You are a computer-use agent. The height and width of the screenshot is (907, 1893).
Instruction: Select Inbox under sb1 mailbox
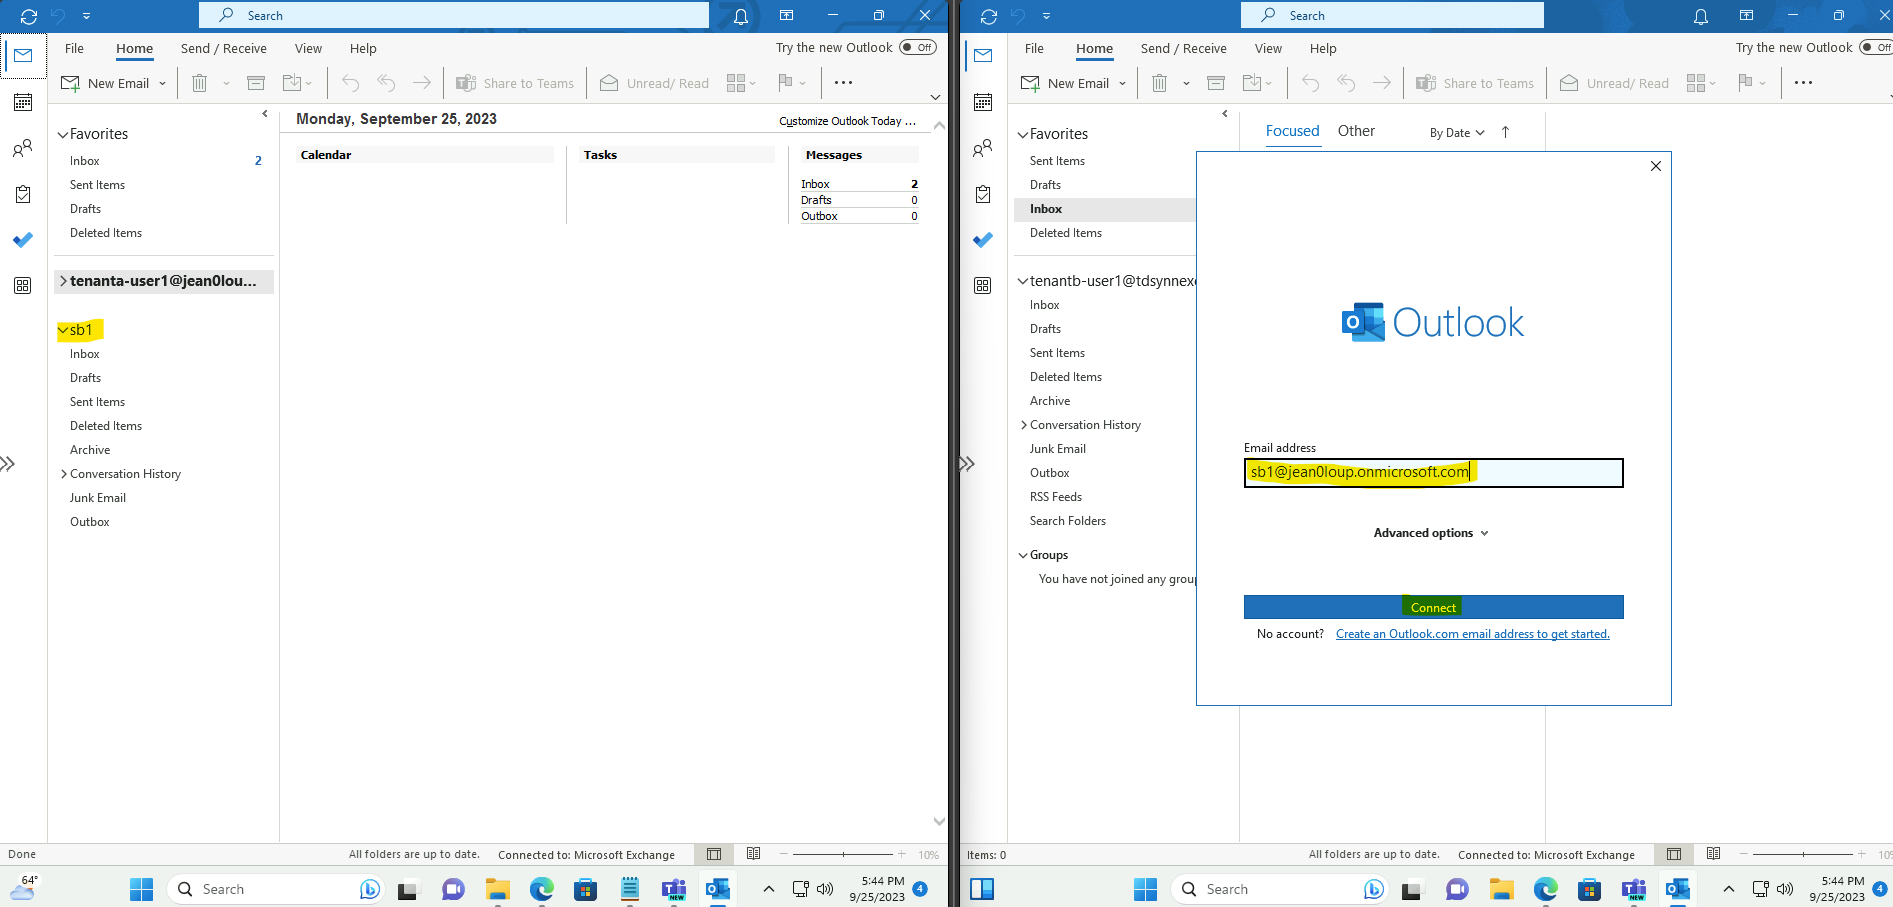click(85, 354)
